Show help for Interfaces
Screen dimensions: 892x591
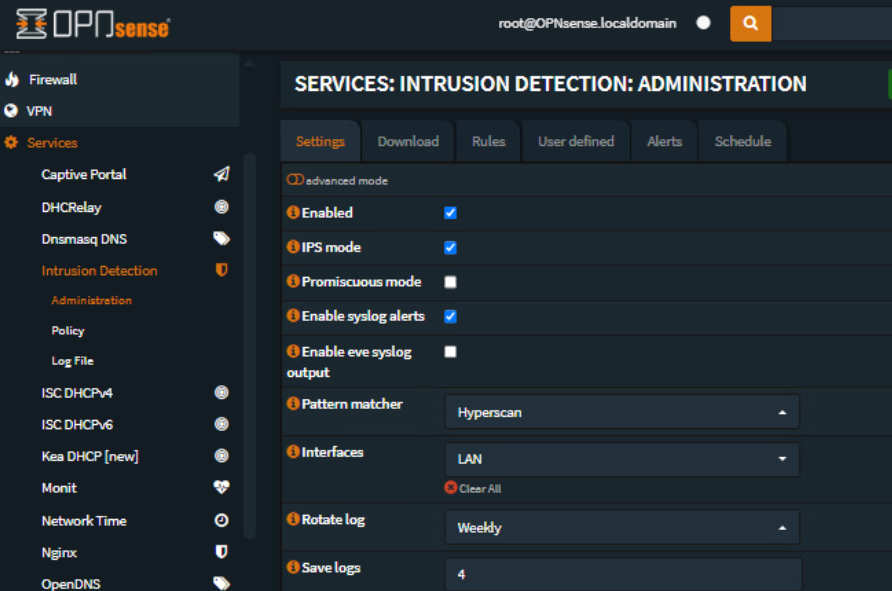click(293, 452)
